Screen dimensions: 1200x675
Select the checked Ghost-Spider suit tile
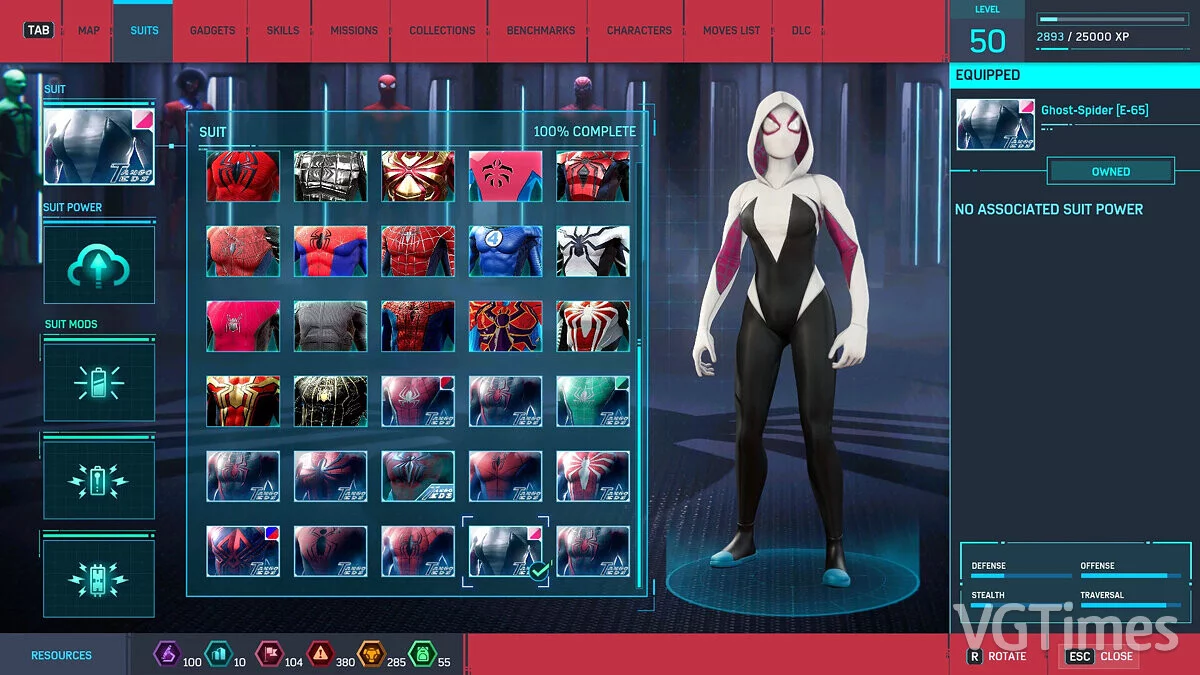click(x=505, y=551)
